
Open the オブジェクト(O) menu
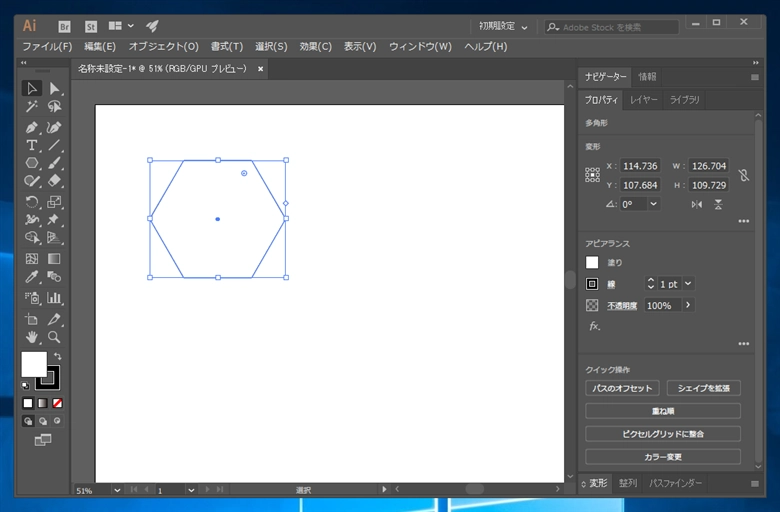pos(164,47)
